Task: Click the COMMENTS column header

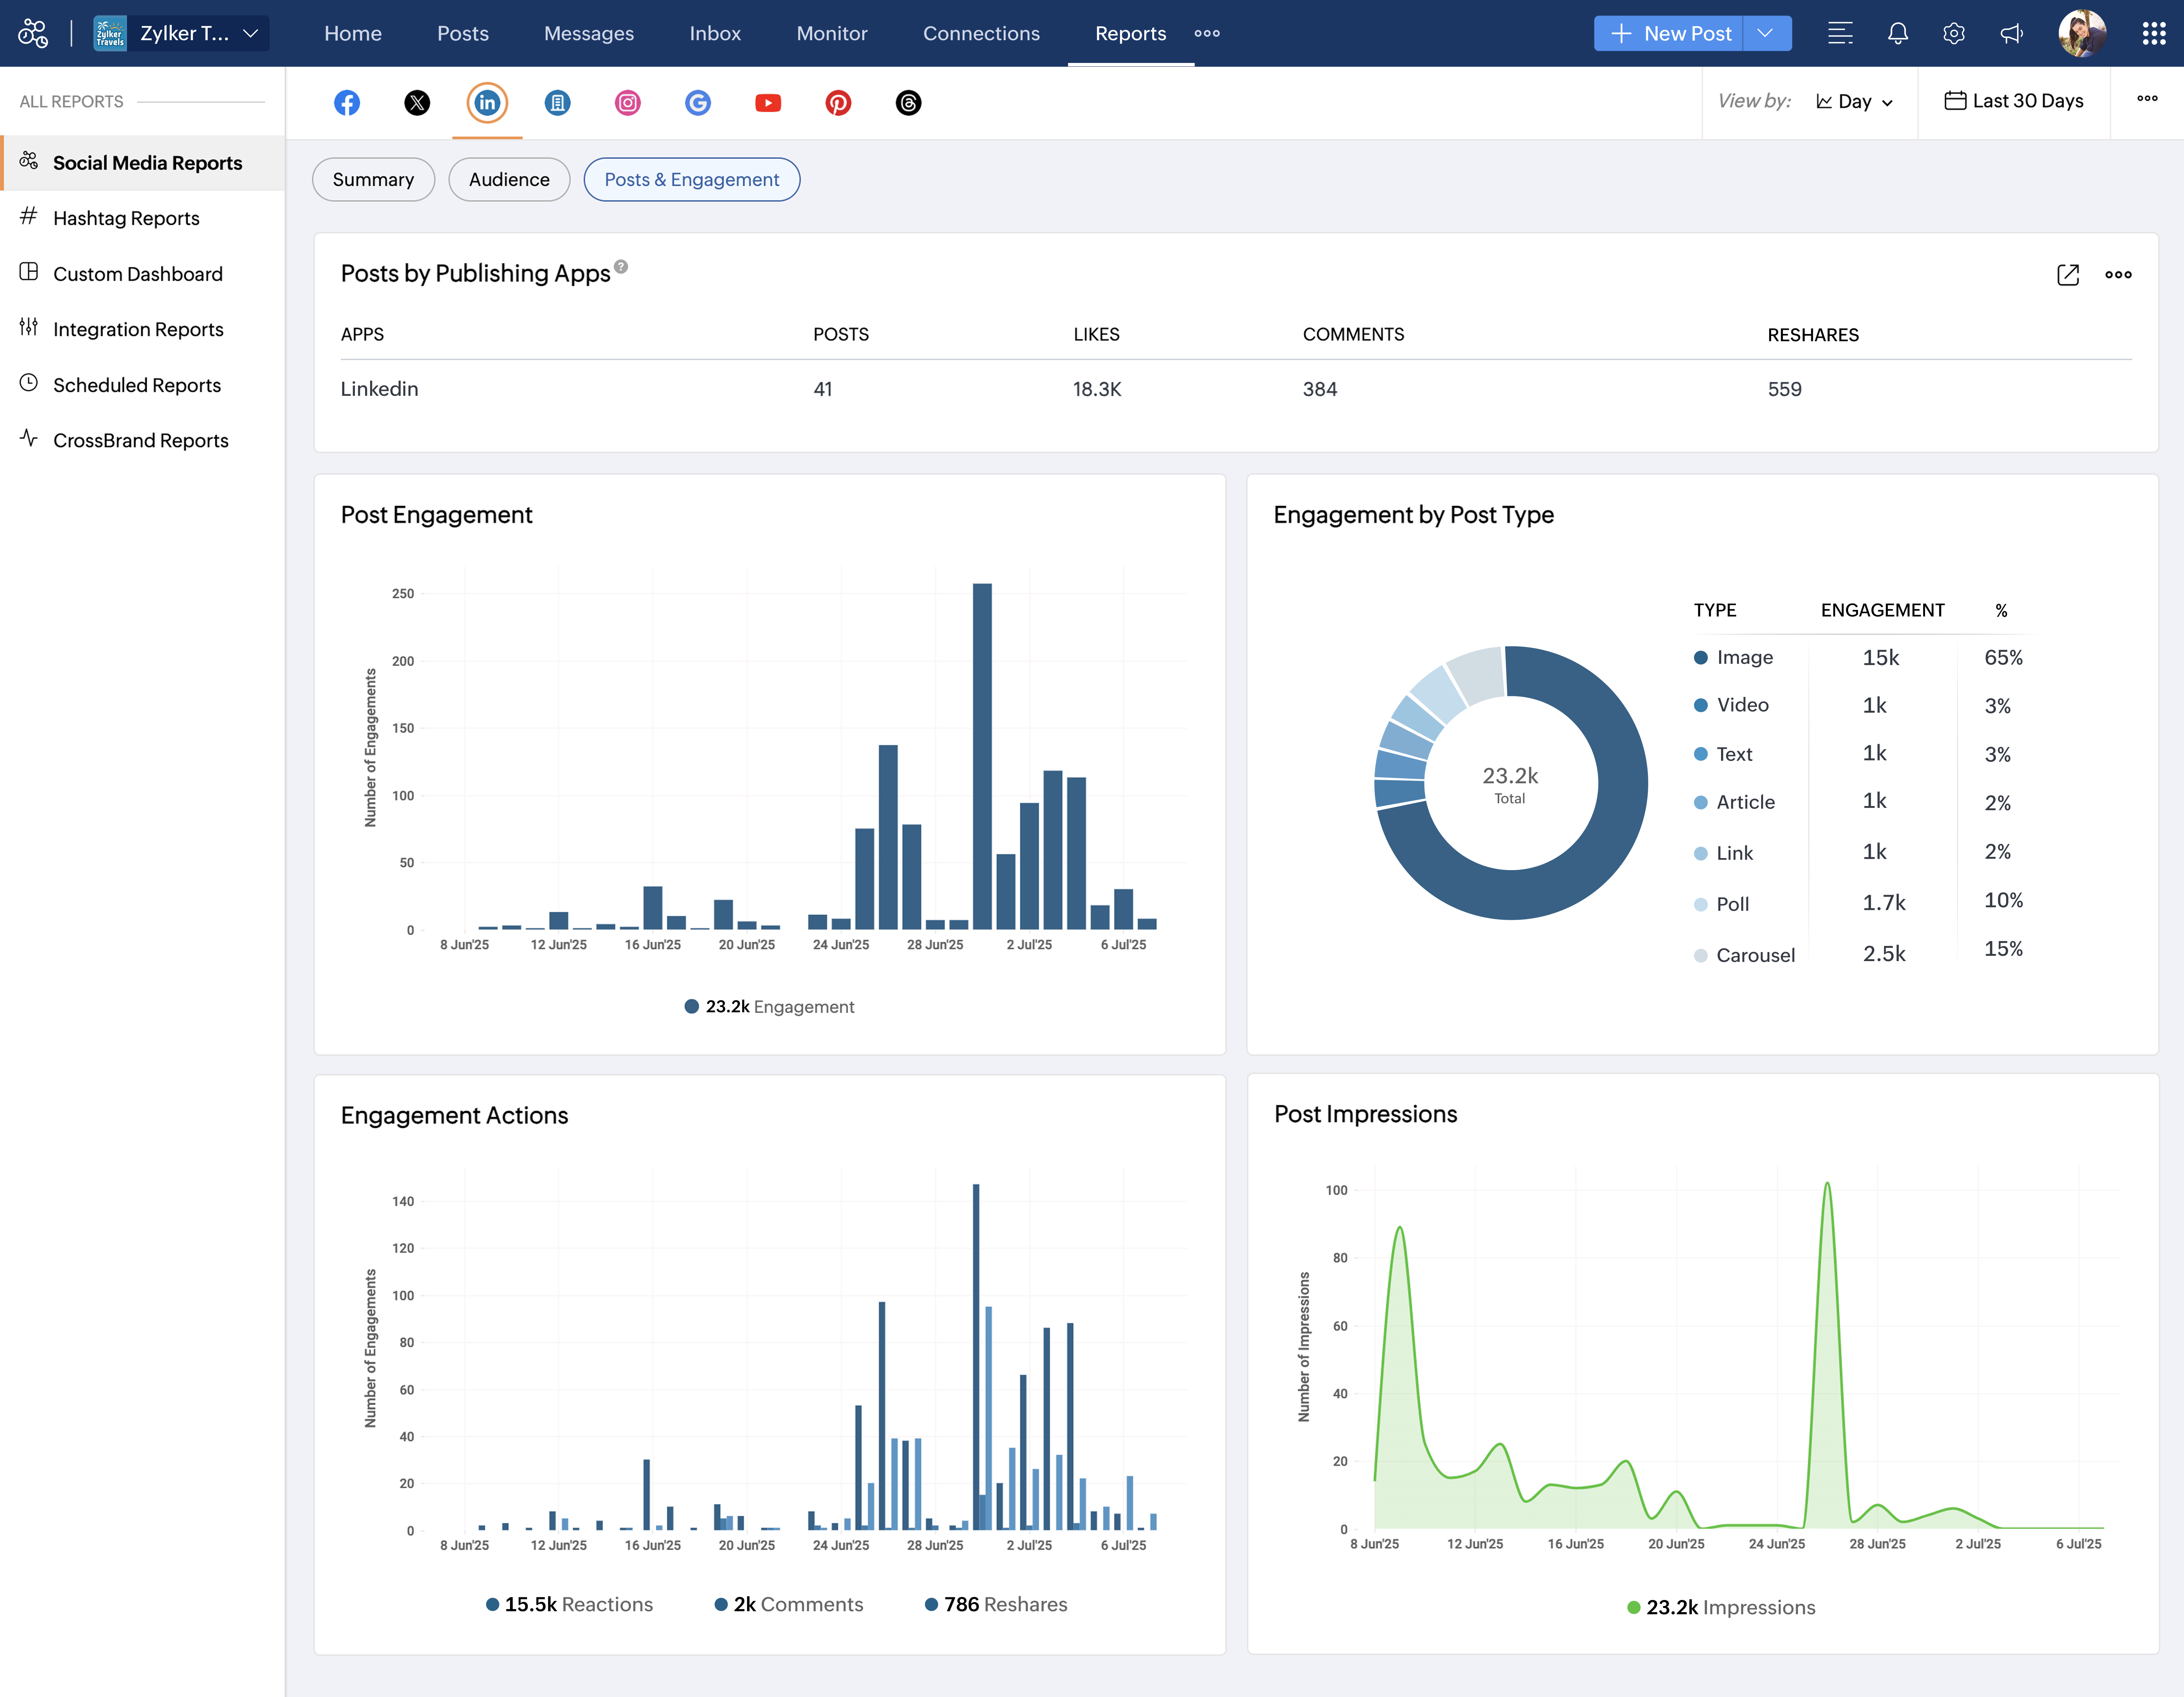Action: pyautogui.click(x=1353, y=335)
